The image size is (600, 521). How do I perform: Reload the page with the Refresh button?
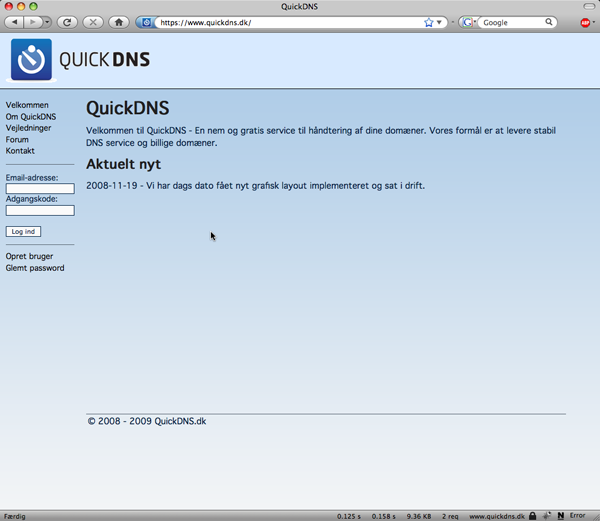[x=67, y=22]
